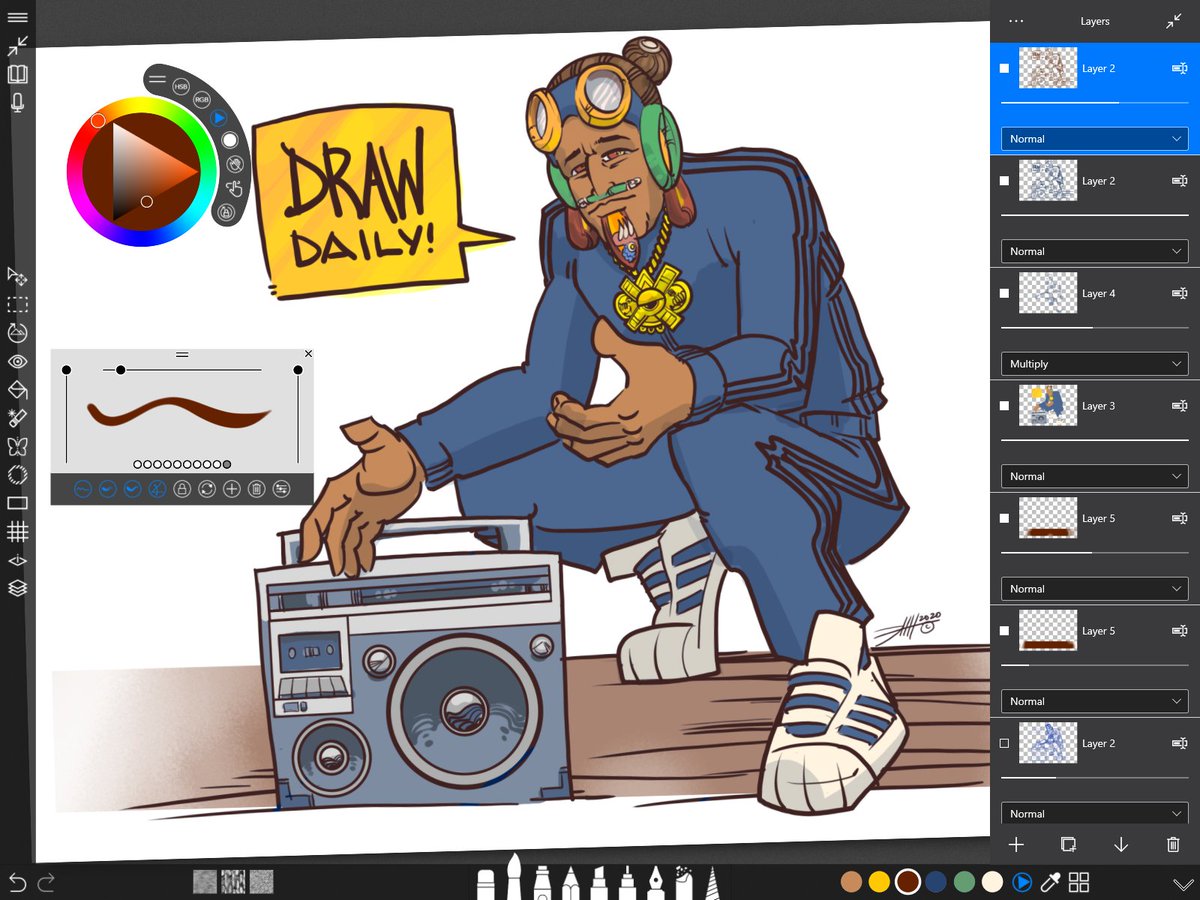Reset brush with circular arrows icon
Screen dimensions: 1200x900
coord(207,489)
